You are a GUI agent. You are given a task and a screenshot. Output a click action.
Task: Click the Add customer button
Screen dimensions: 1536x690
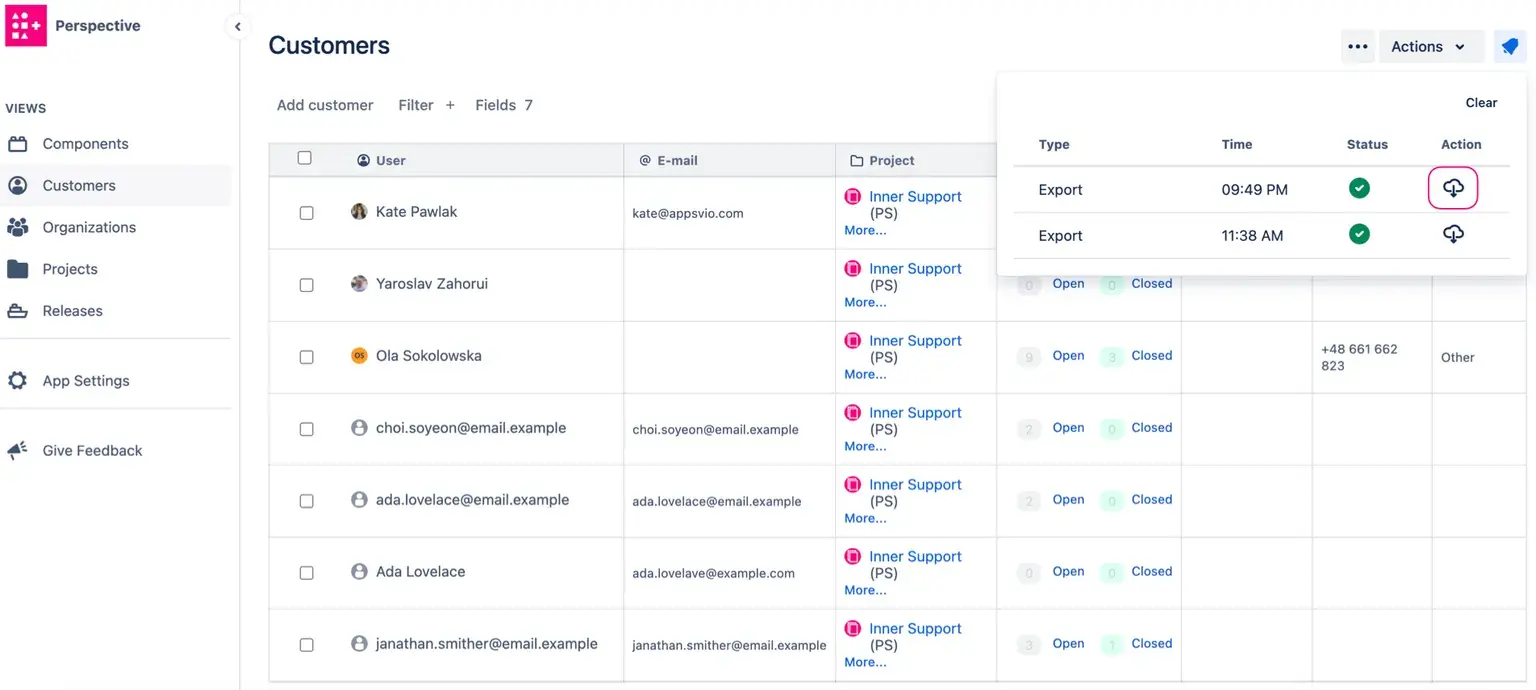point(325,105)
